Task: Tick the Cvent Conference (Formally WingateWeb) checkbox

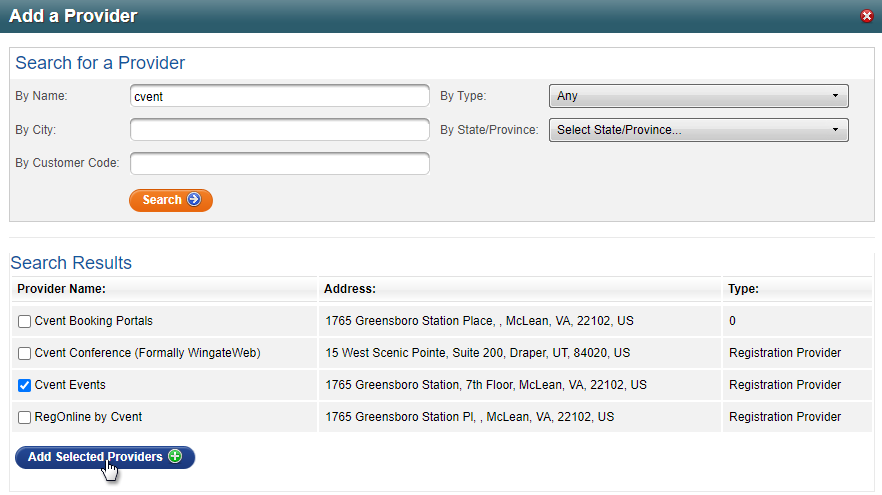Action: 25,353
